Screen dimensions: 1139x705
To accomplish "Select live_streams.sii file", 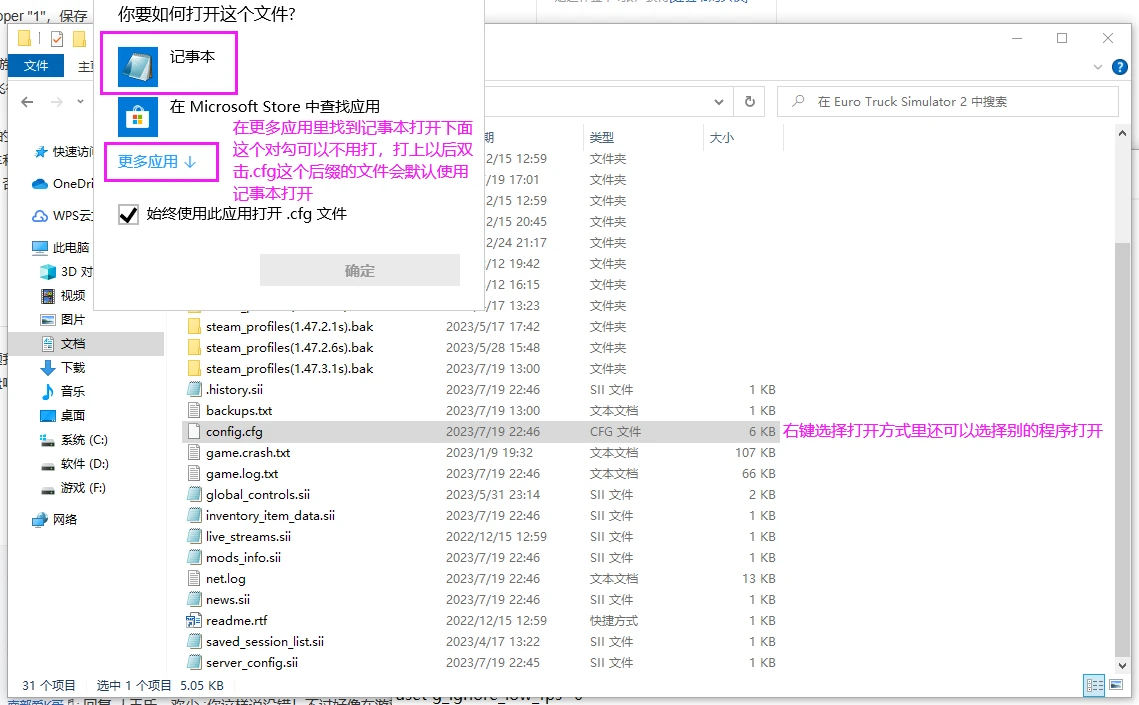I will pyautogui.click(x=248, y=537).
